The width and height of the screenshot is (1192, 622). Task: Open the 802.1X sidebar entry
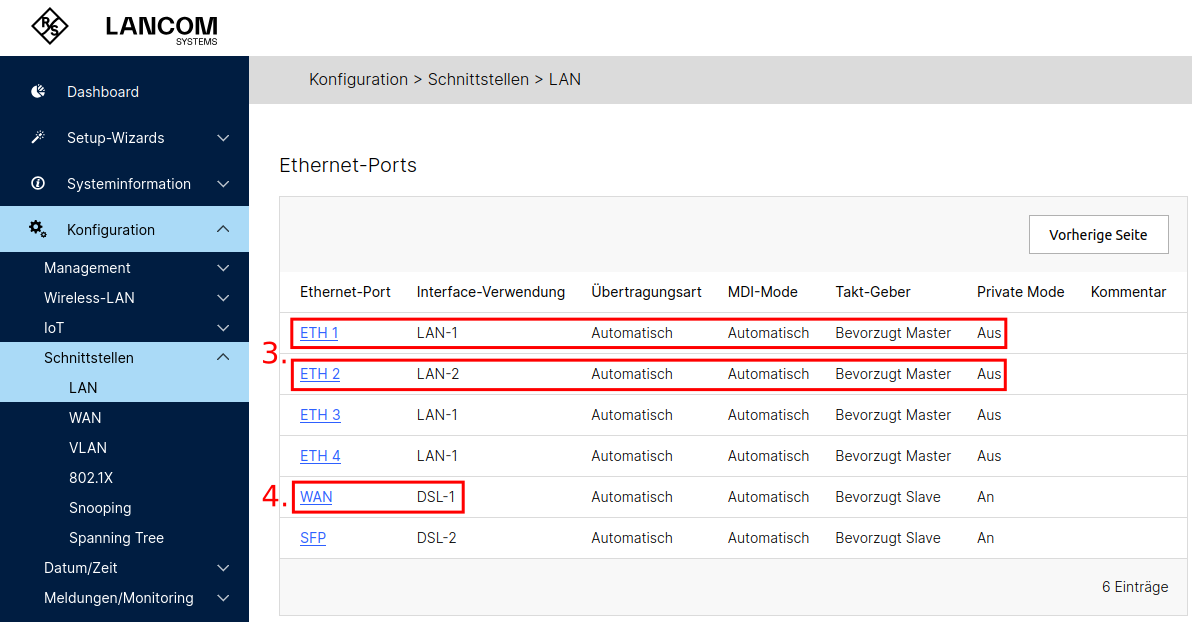(90, 478)
